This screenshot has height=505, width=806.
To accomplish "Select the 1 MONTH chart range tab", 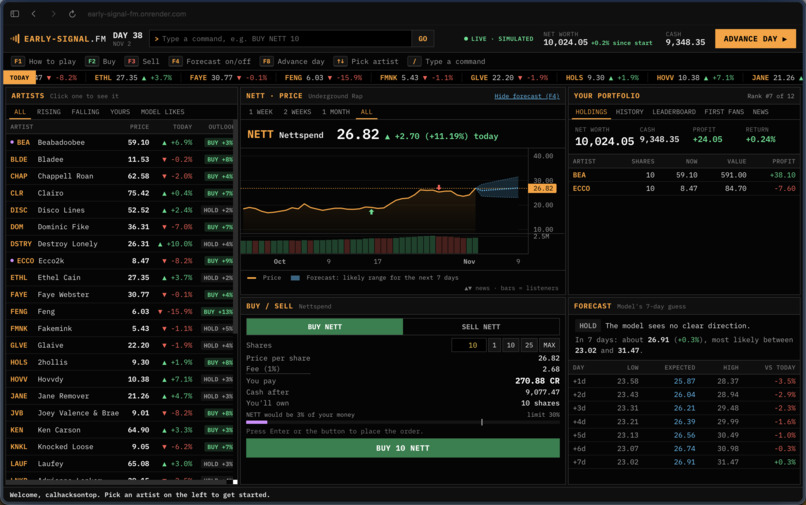I will point(336,112).
